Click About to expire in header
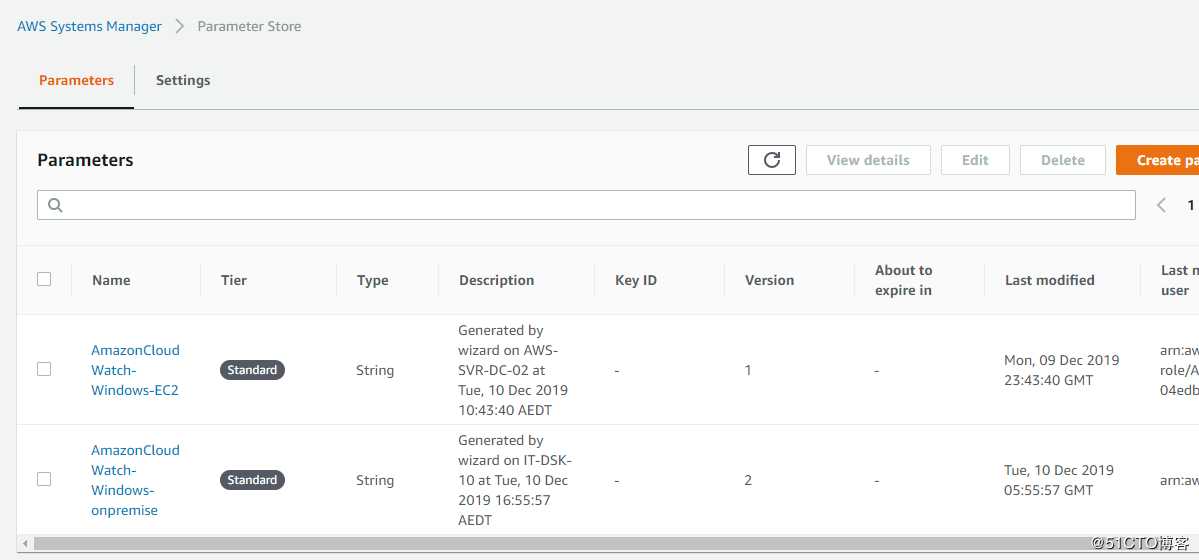This screenshot has width=1199, height=560. coord(903,280)
